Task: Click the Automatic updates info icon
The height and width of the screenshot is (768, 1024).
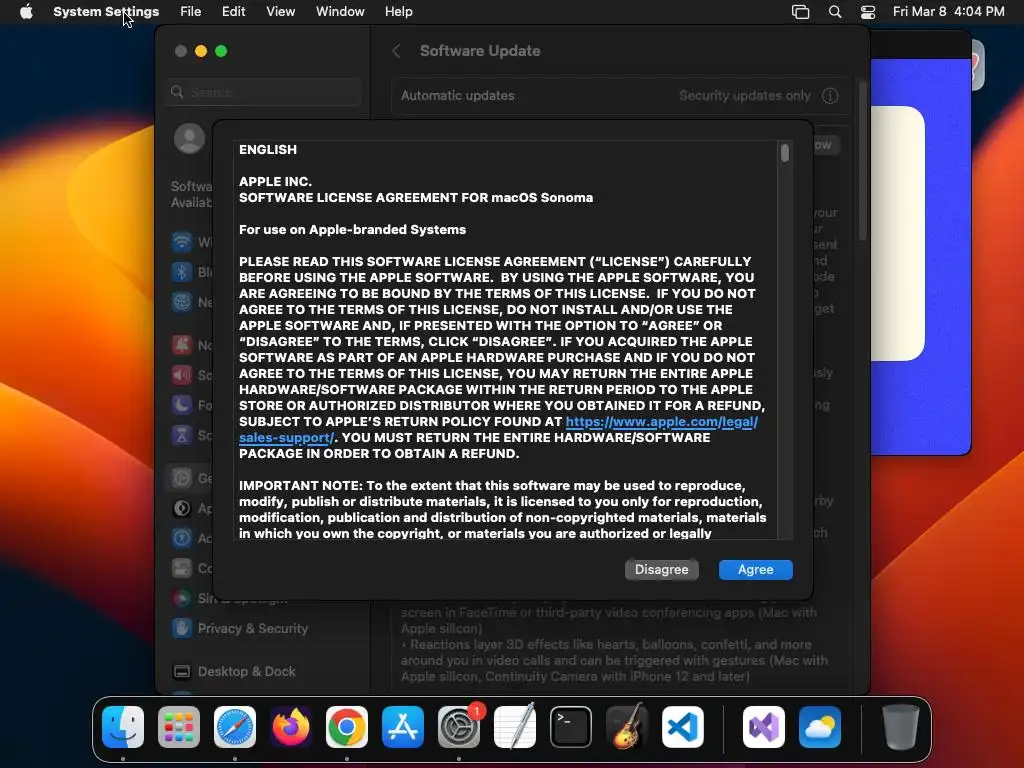Action: (x=830, y=95)
